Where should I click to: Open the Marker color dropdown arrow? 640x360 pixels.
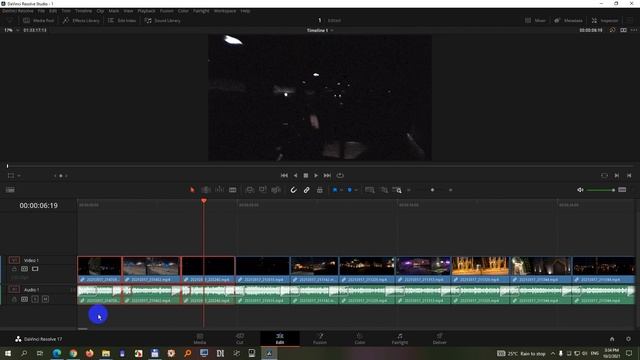tap(356, 190)
